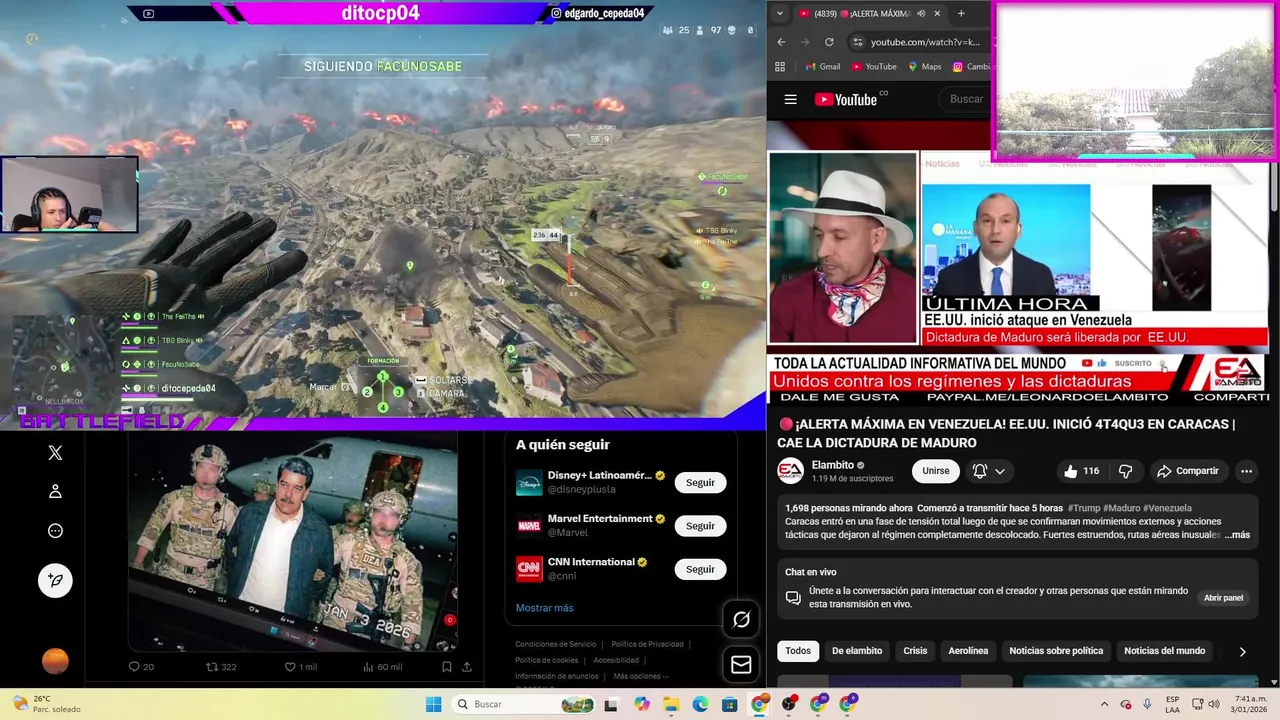1280x720 pixels.
Task: Reload the YouTube page
Action: (x=829, y=42)
